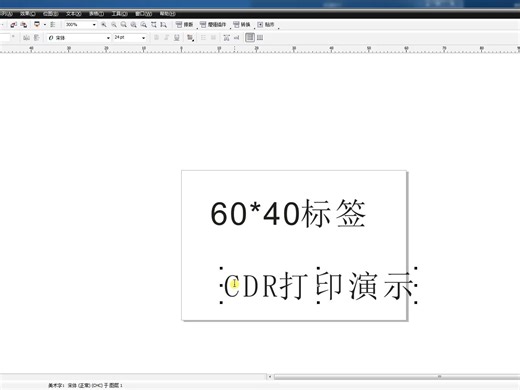Toggle the drop cap icon
The image size is (520, 390).
[x=213, y=38]
